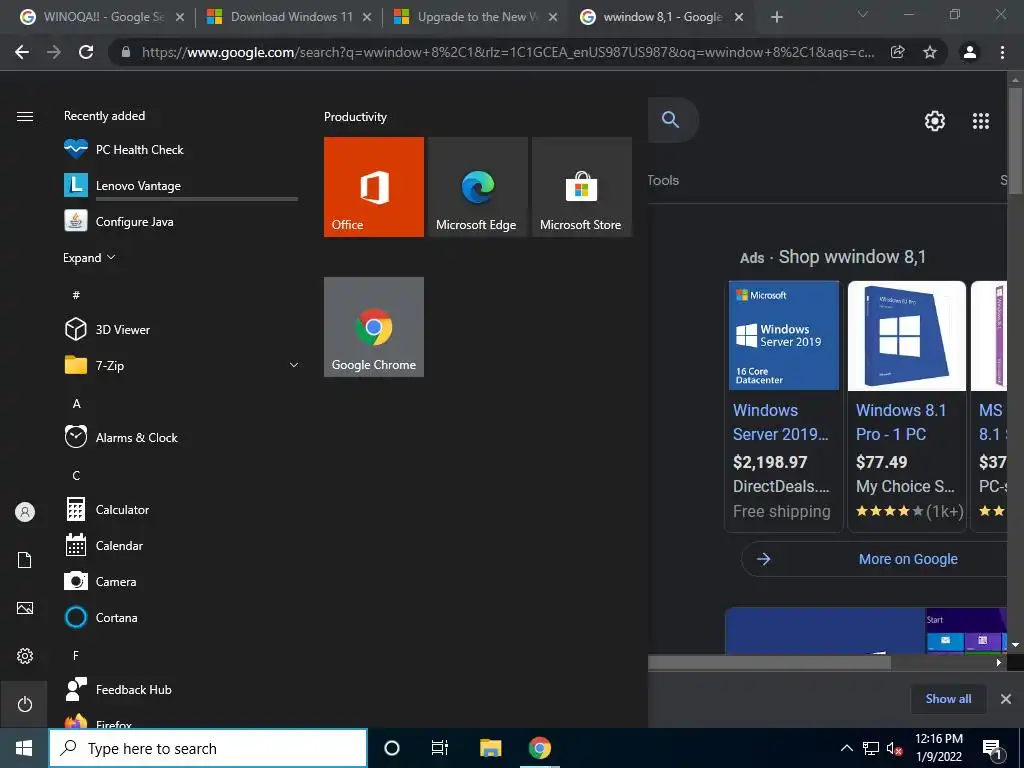Click the Start menu hamburger icon
Screen dimensions: 1024x768
[25, 116]
